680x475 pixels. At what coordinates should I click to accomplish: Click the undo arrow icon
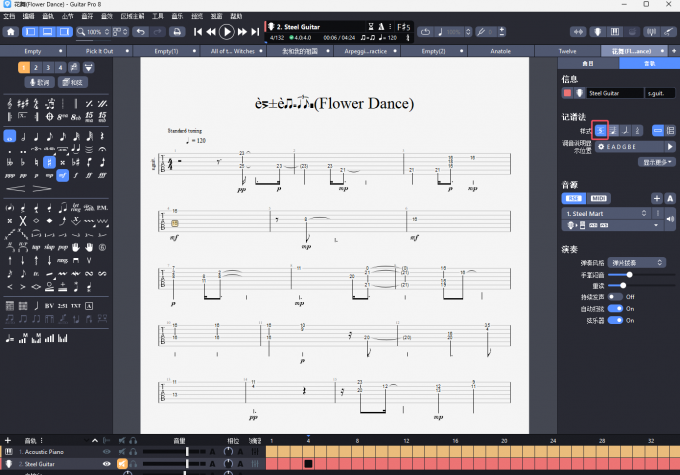coord(141,32)
